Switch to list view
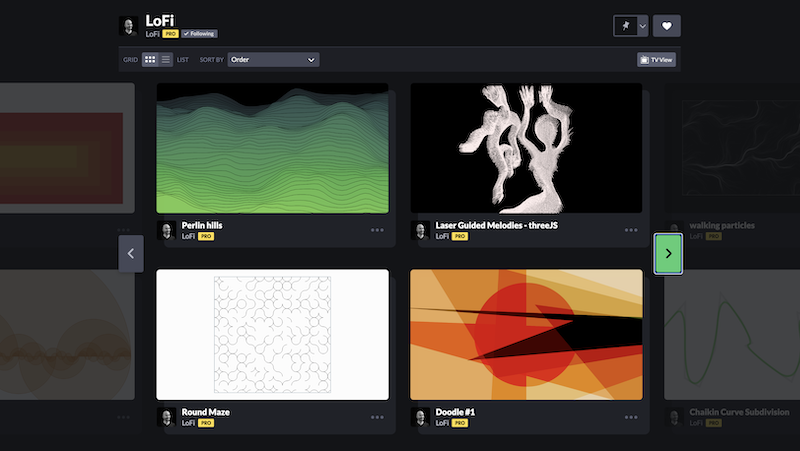The width and height of the screenshot is (800, 451). click(166, 60)
